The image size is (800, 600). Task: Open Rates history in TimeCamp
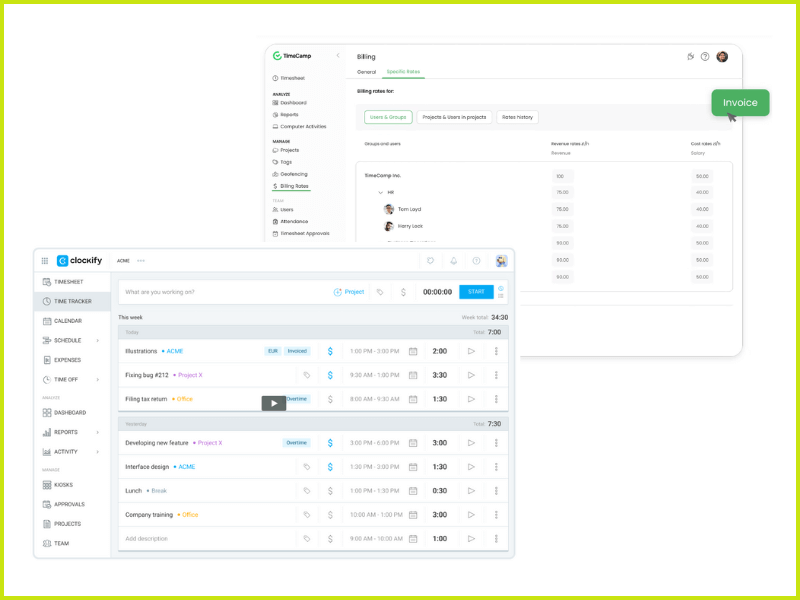click(x=517, y=117)
